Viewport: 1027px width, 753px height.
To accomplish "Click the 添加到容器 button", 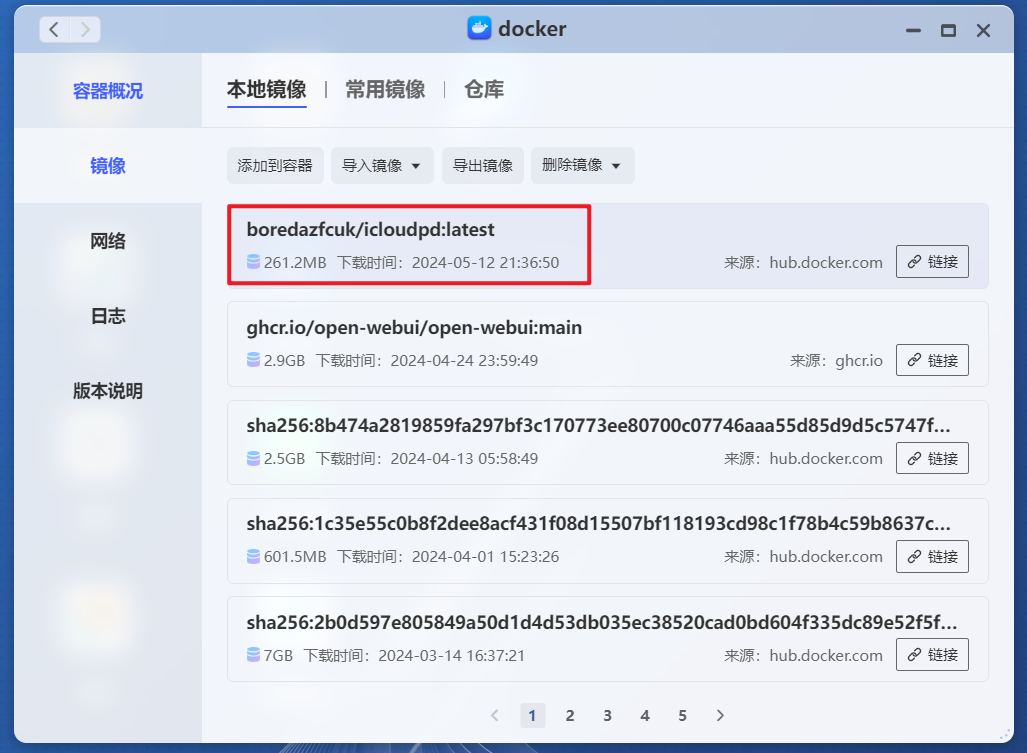I will click(275, 165).
